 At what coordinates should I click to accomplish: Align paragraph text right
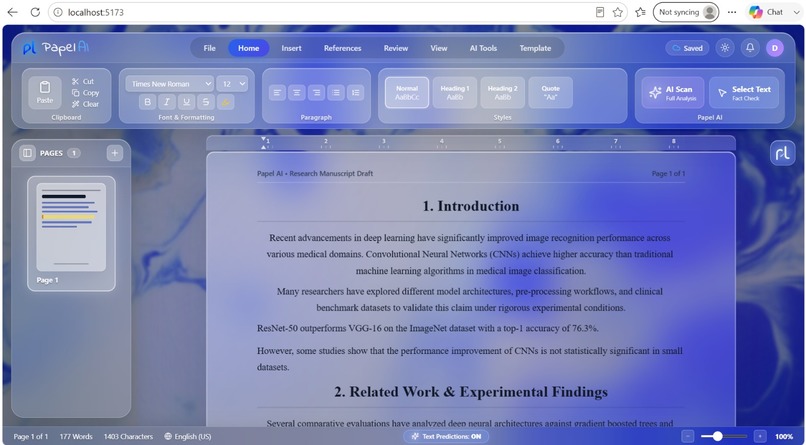click(317, 92)
